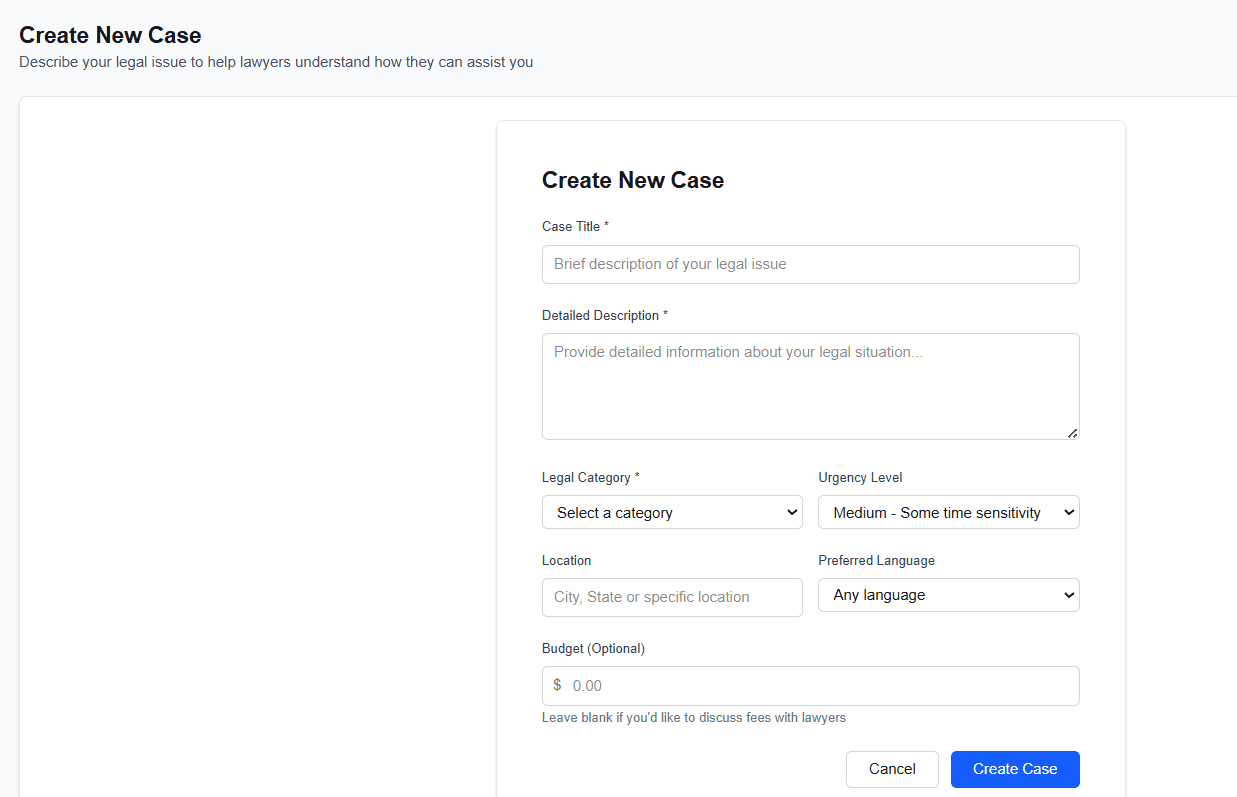Open the Urgency Level dropdown
1237x797 pixels.
948,512
